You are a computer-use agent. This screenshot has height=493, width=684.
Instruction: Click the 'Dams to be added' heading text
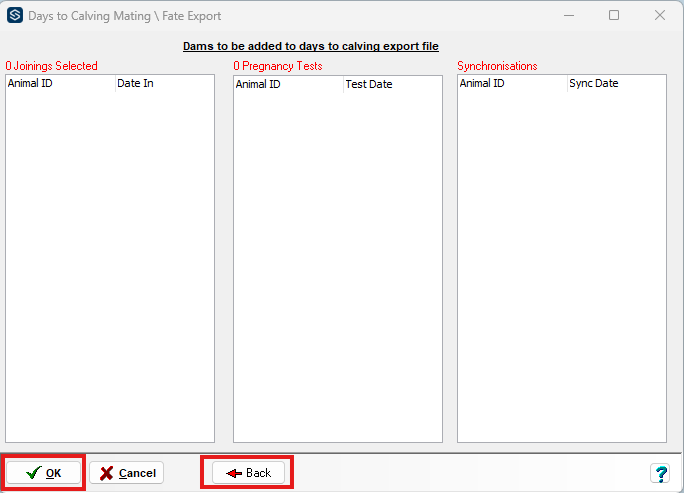(x=310, y=46)
